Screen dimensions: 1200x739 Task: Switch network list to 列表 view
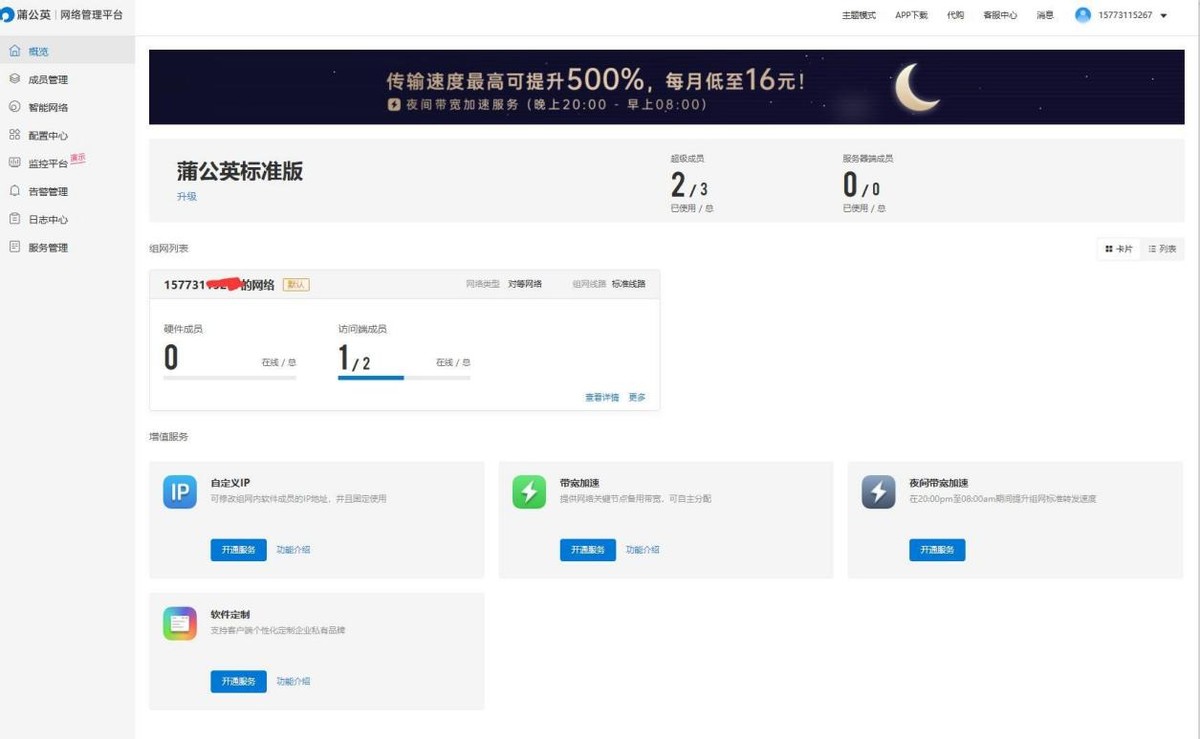[1161, 248]
